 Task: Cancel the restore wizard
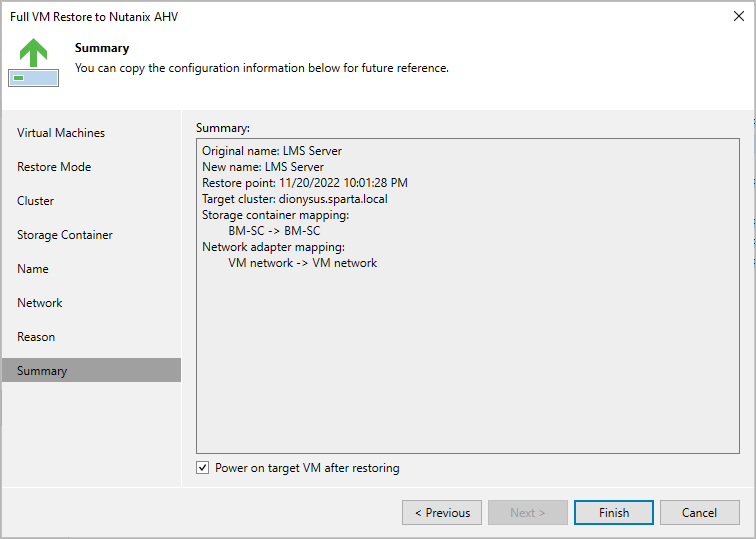699,513
